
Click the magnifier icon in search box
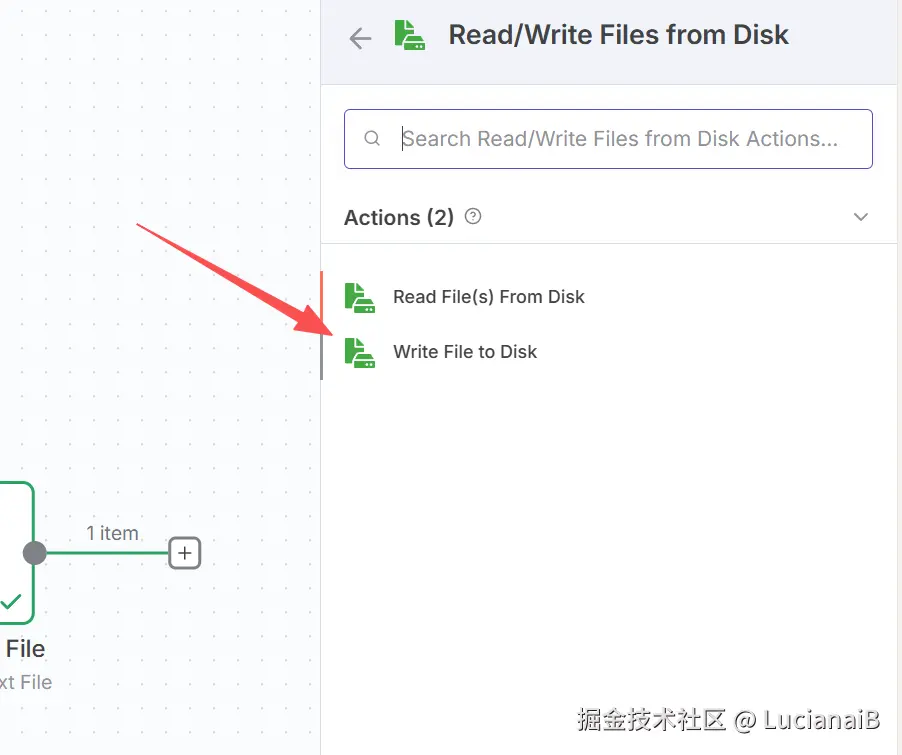coord(372,138)
